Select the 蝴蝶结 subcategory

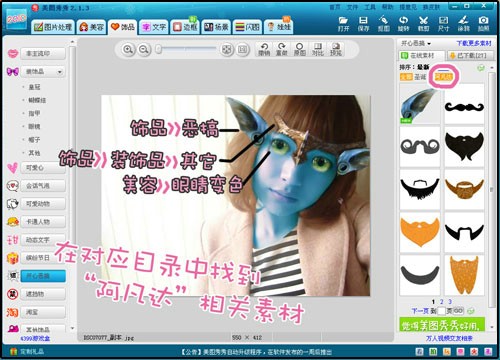pyautogui.click(x=37, y=100)
